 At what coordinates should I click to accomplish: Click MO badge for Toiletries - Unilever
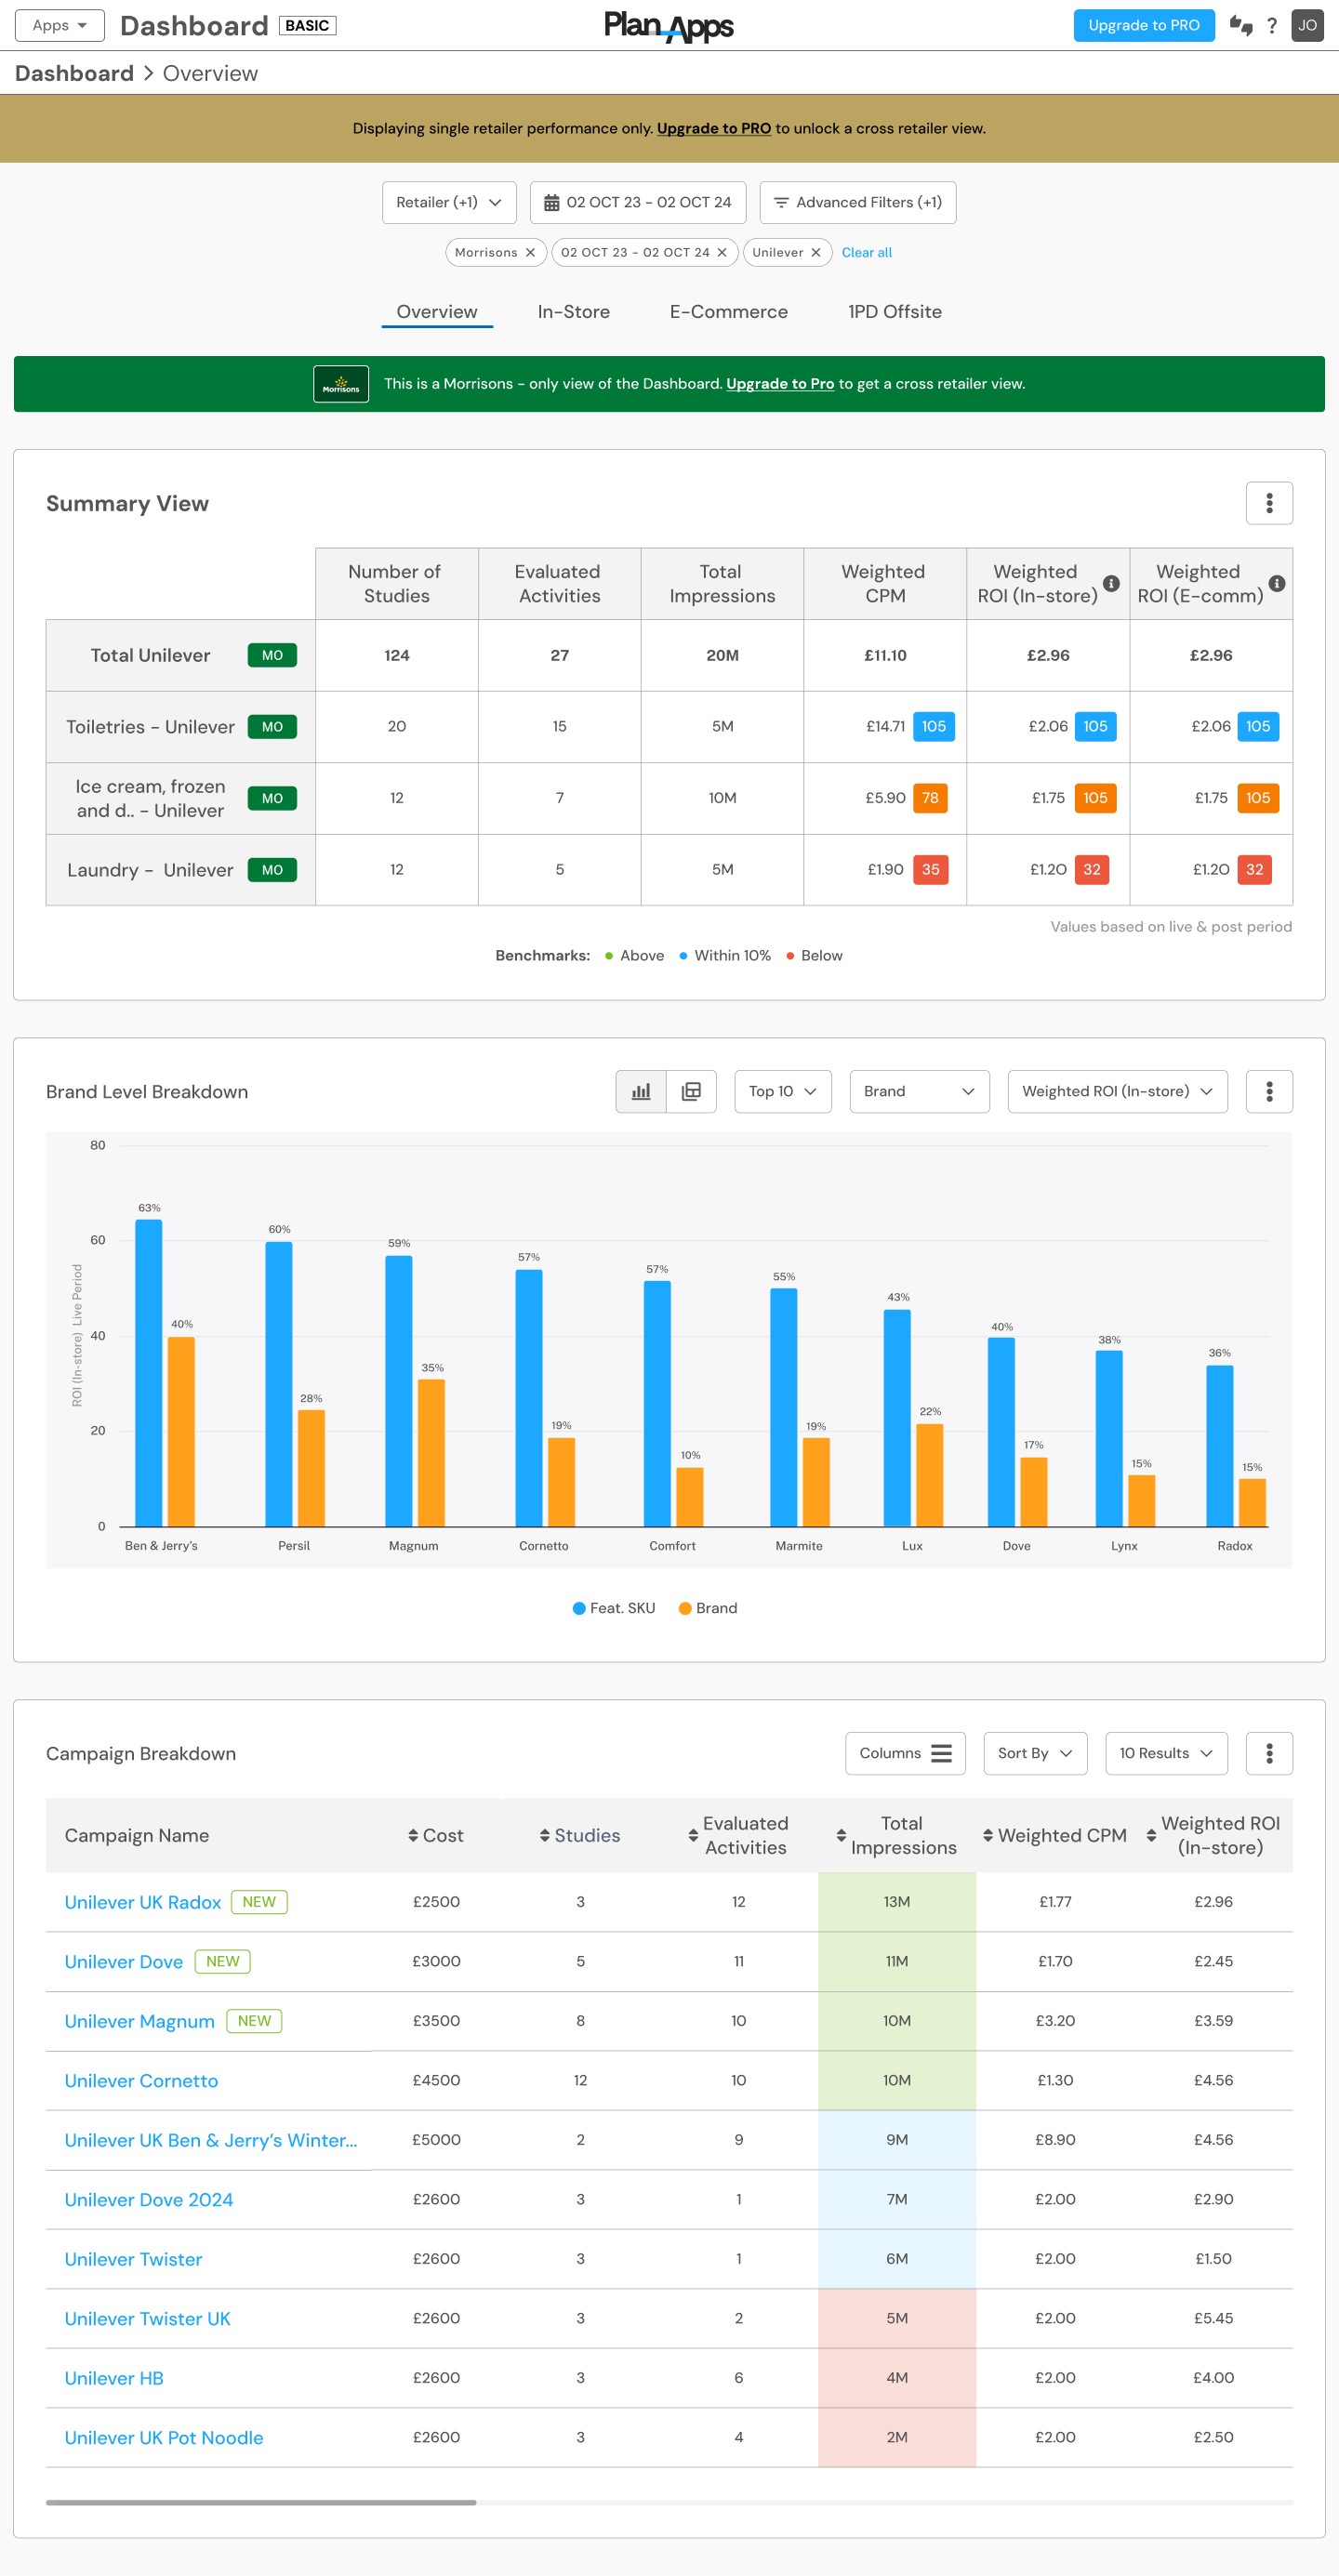click(272, 727)
